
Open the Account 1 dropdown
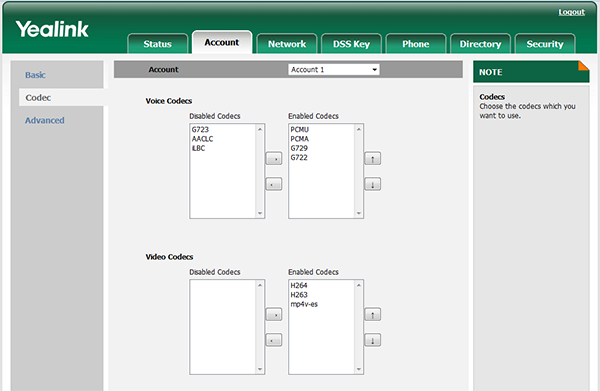tap(334, 70)
